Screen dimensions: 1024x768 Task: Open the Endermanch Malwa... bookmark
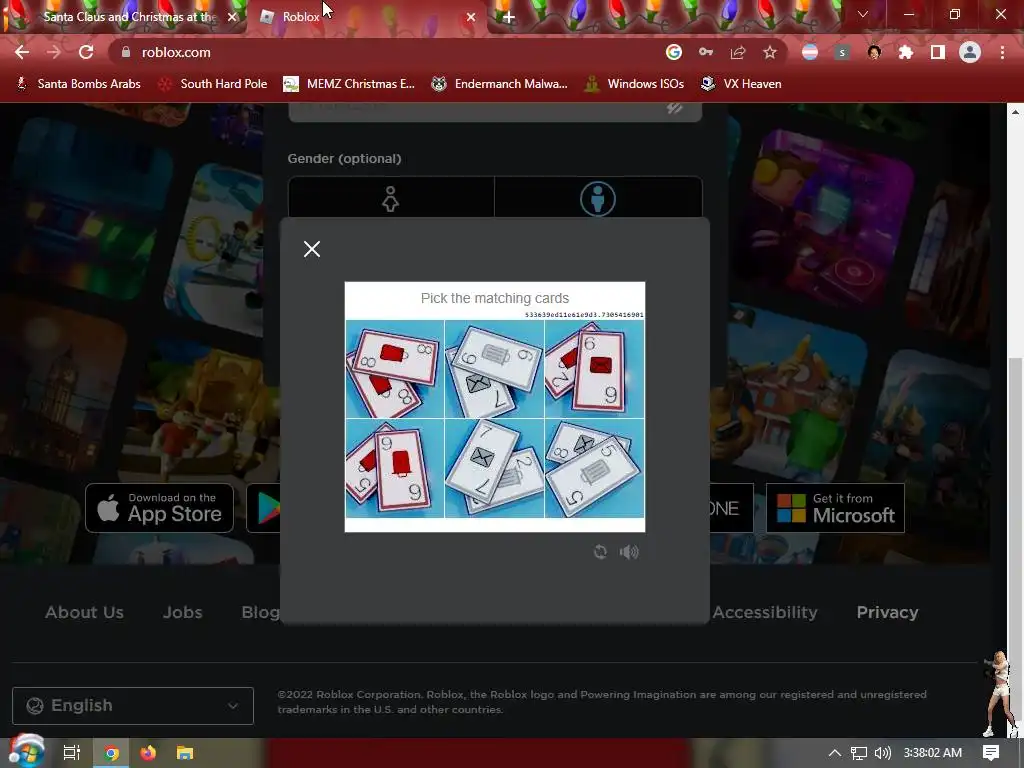click(x=500, y=84)
